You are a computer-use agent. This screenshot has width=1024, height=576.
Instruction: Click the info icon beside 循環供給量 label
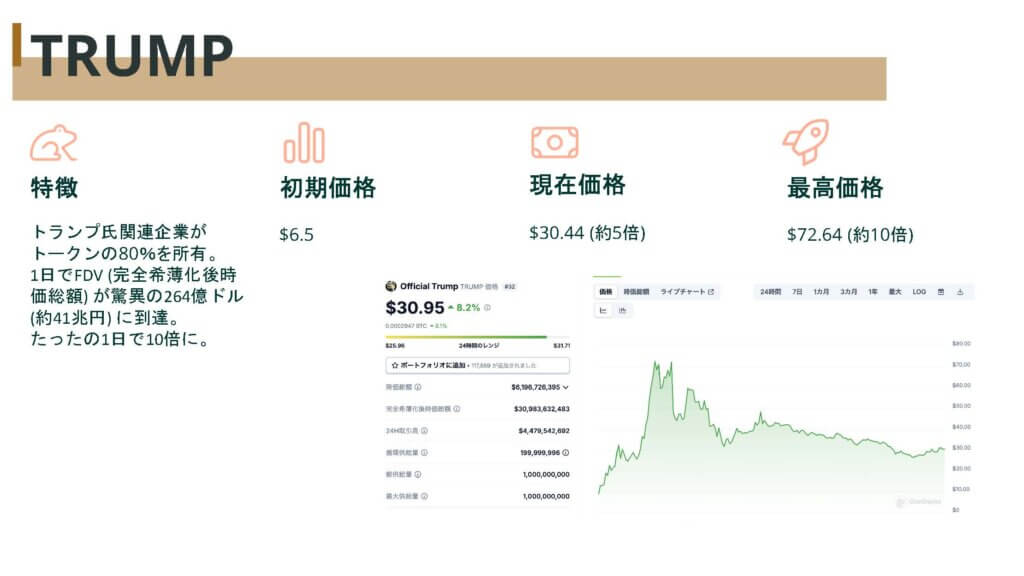click(424, 453)
